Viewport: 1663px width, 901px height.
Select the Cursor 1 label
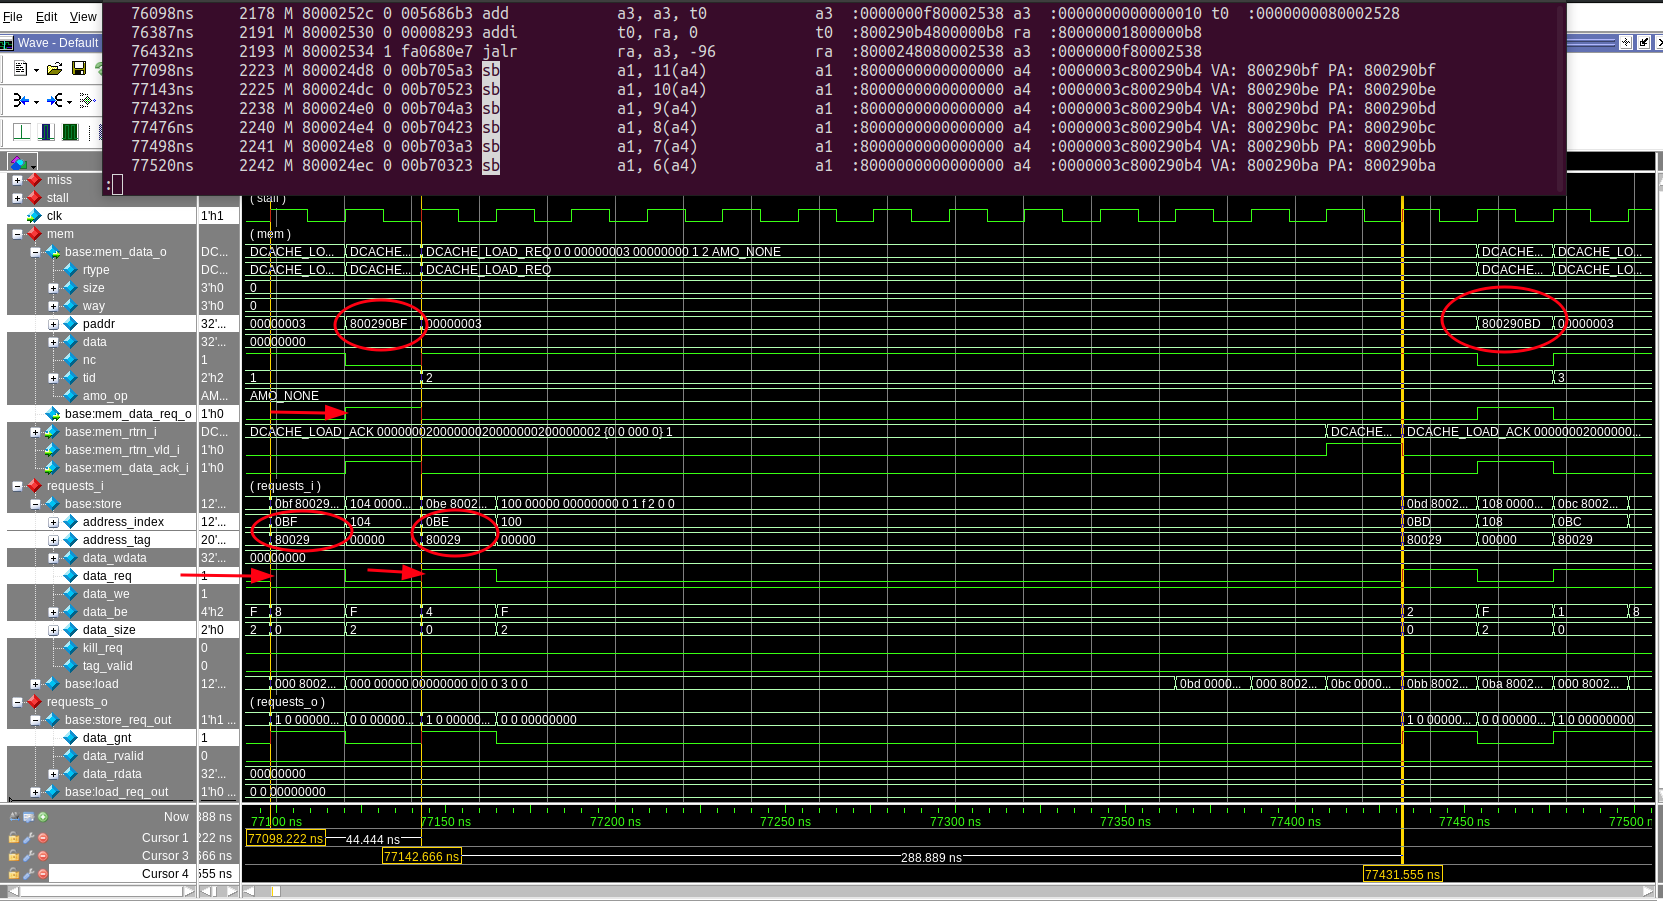click(165, 838)
